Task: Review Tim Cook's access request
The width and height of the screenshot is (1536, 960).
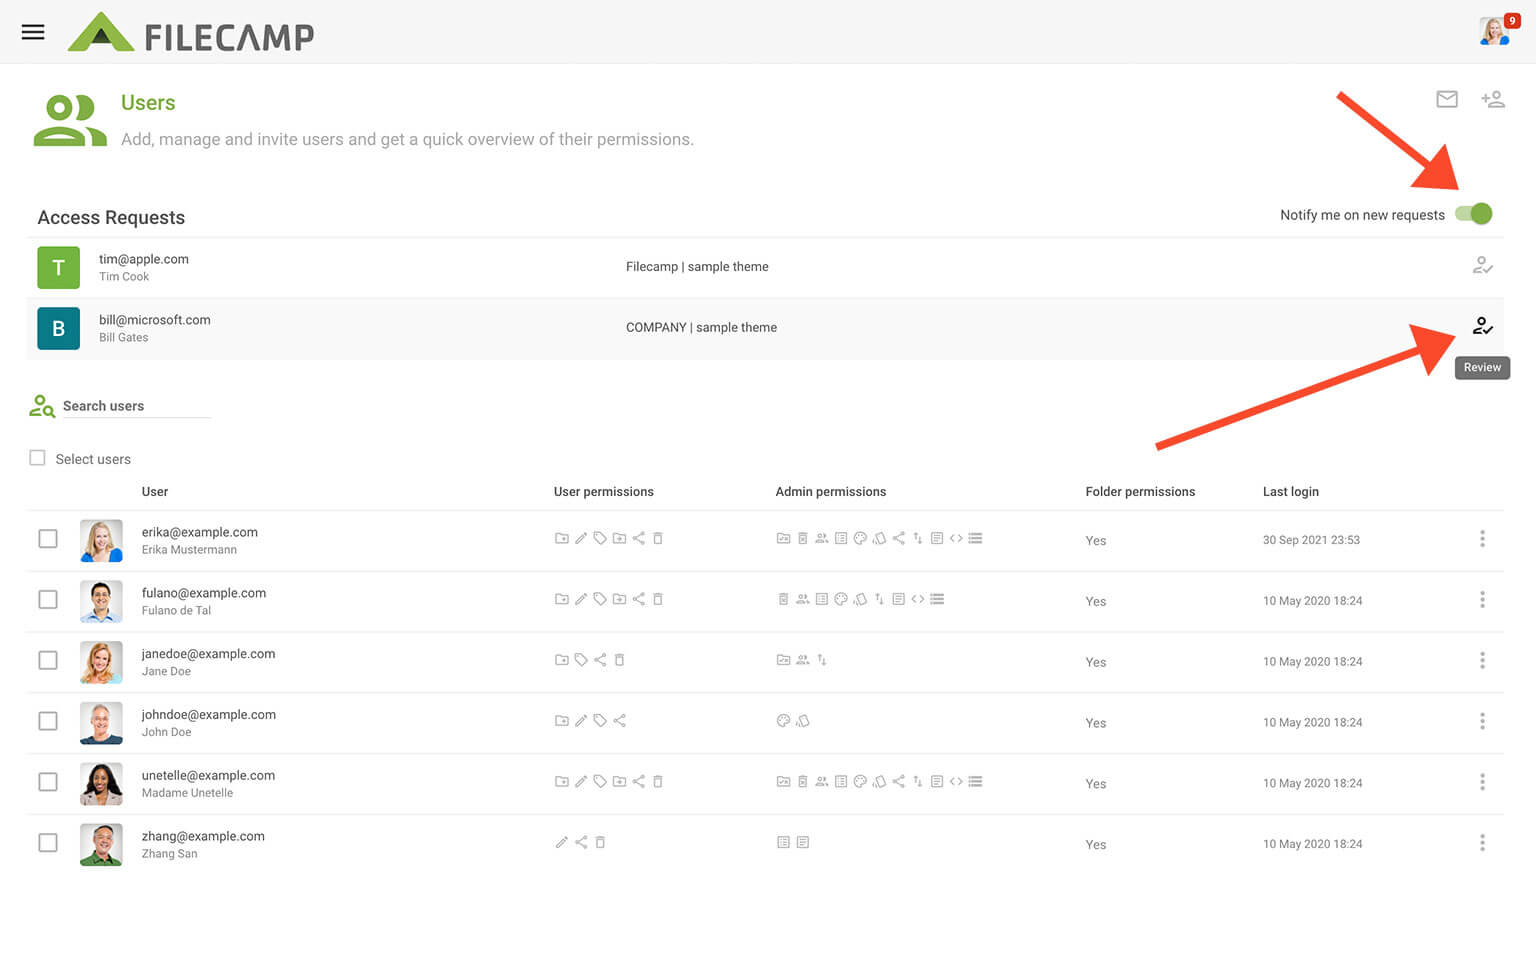Action: 1482,266
